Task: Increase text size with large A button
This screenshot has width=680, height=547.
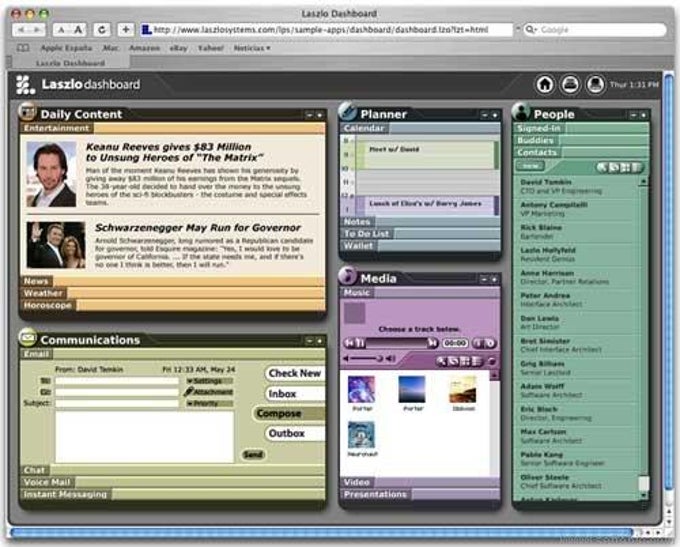Action: tap(78, 30)
